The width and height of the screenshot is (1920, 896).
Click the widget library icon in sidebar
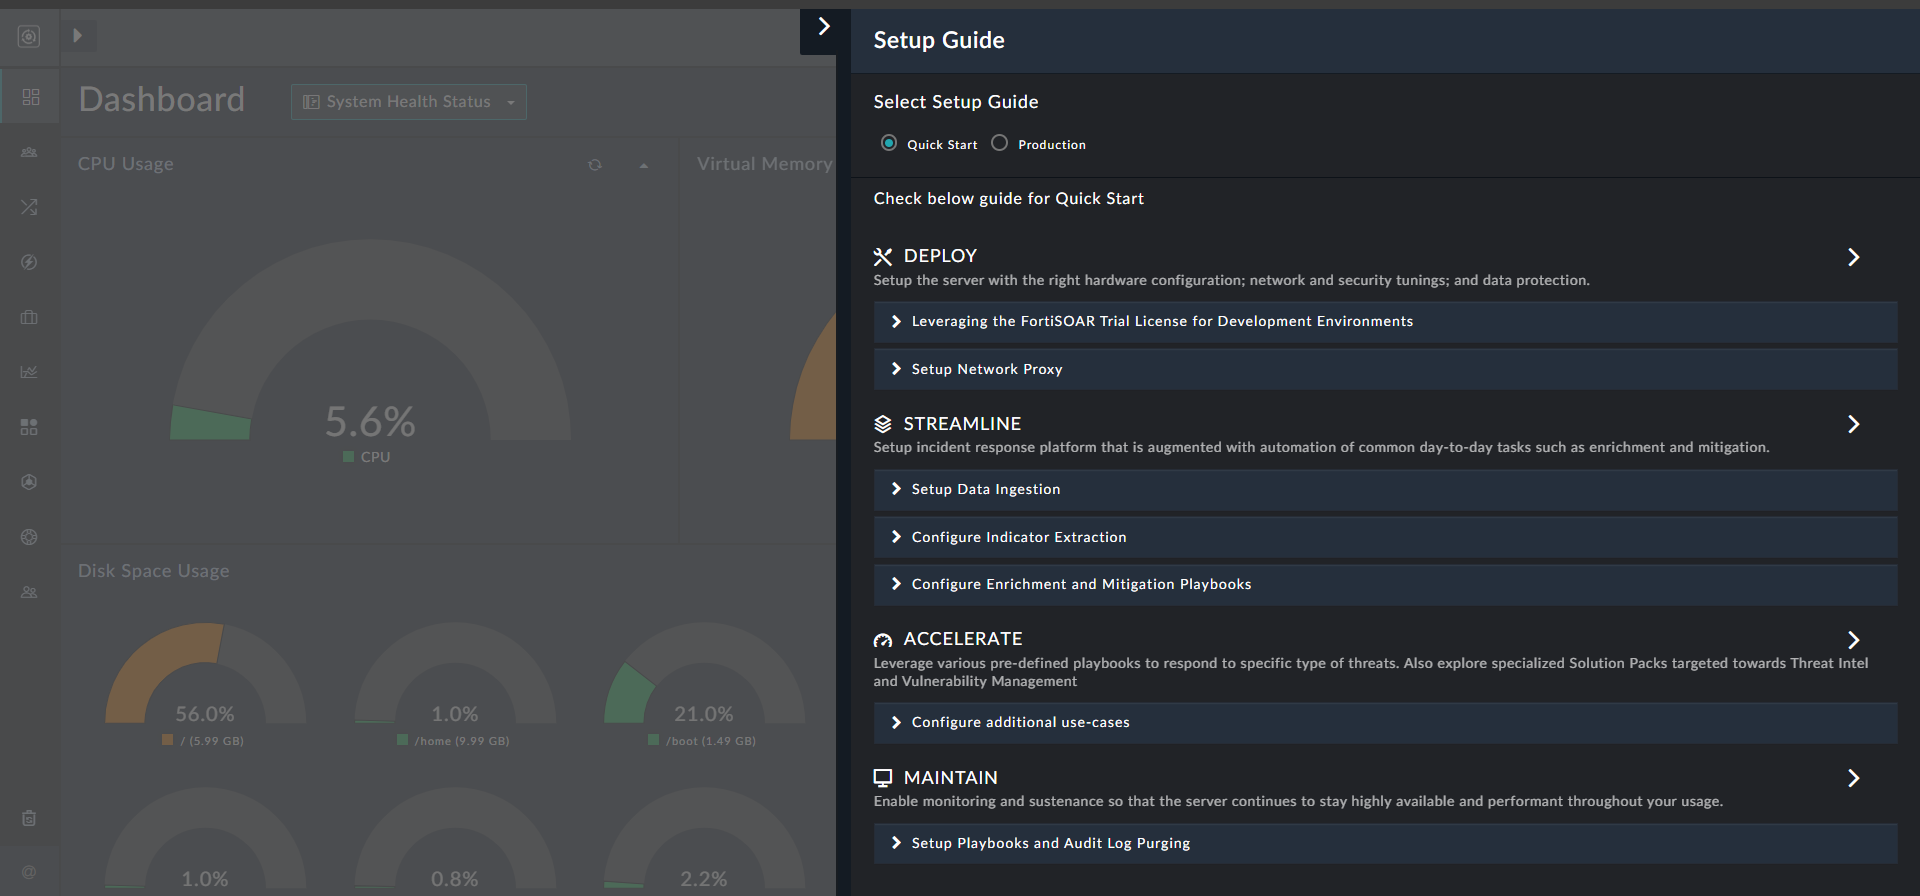tap(29, 426)
